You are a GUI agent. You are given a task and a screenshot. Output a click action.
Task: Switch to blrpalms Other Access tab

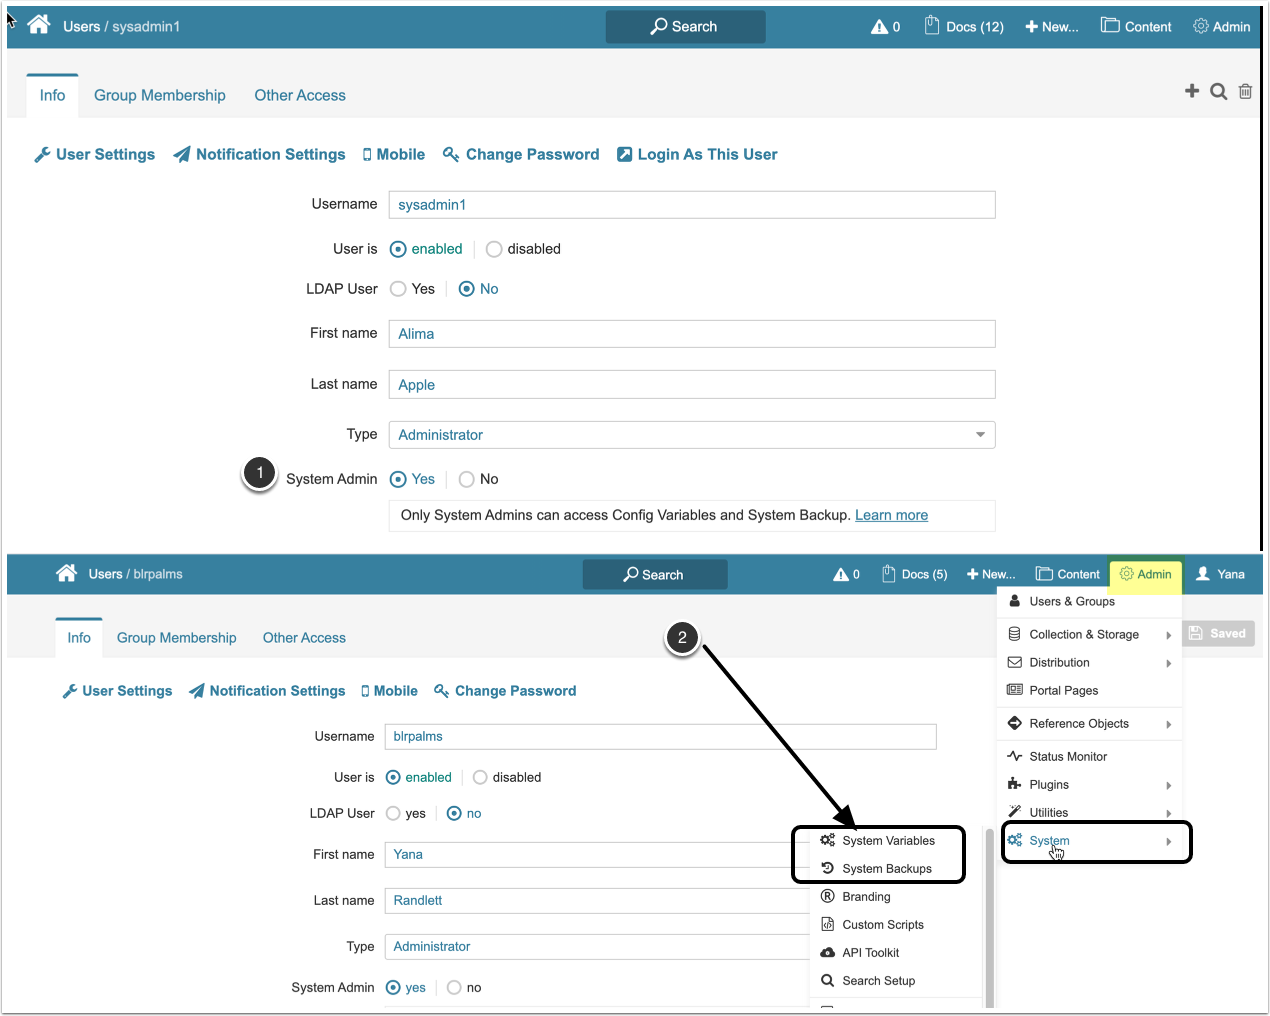coord(304,637)
